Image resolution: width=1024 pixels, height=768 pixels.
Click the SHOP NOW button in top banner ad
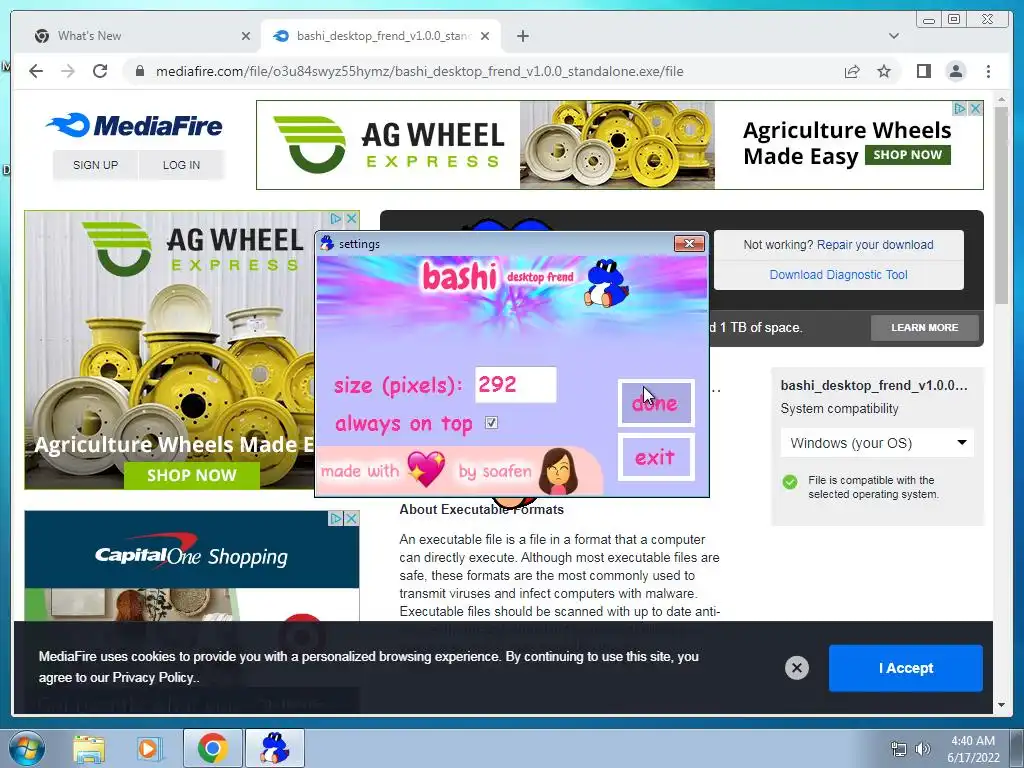tap(908, 155)
